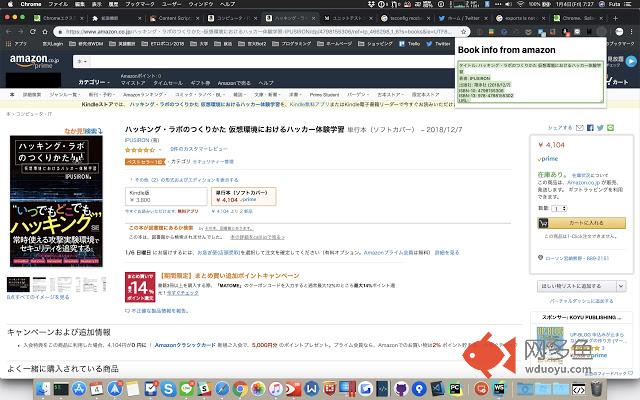This screenshot has width=640, height=400.
Task: Open Photos from the Dock
Action: point(258,389)
